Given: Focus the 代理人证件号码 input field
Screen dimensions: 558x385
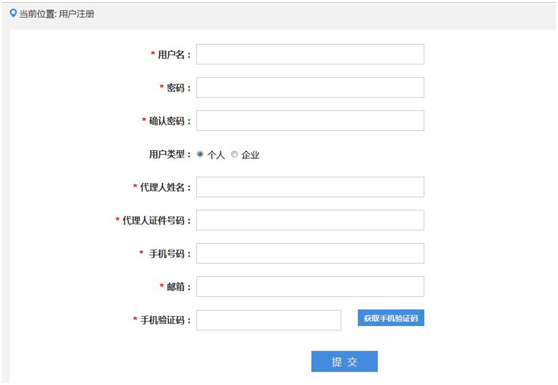Looking at the screenshot, I should click(310, 220).
